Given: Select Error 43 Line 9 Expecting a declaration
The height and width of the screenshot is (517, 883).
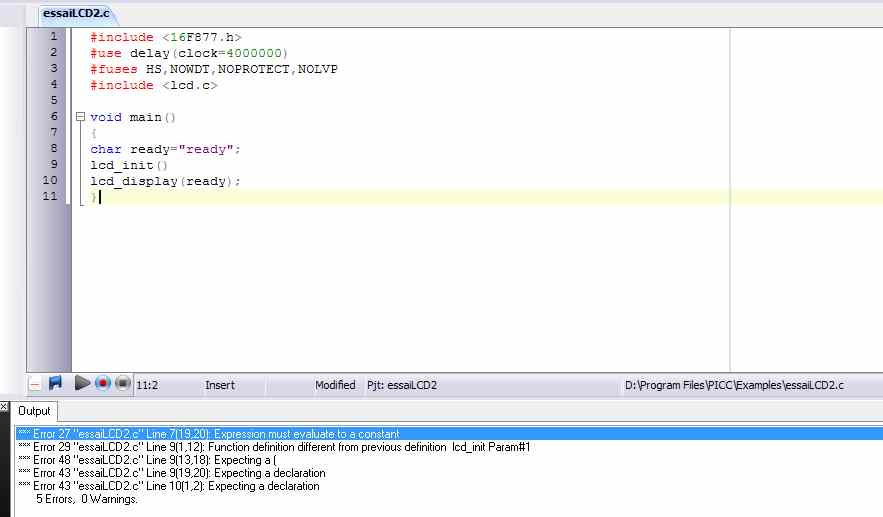Looking at the screenshot, I should 172,473.
